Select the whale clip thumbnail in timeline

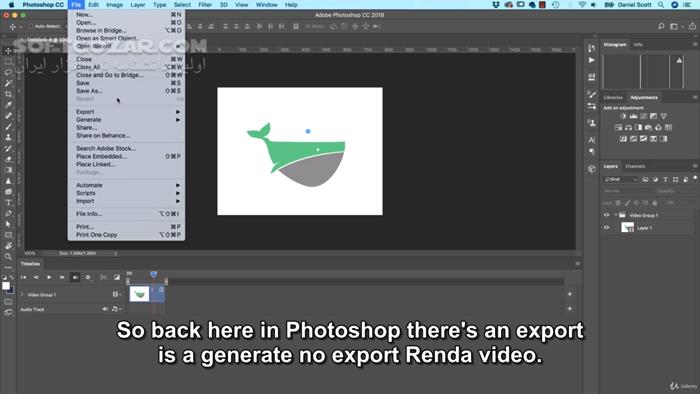[x=139, y=294]
